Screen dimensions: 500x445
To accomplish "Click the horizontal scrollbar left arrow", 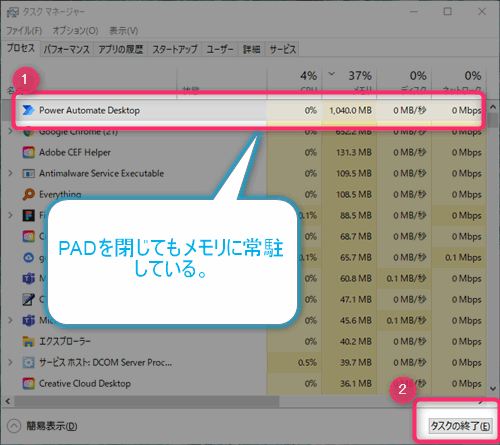I will [x=8, y=401].
